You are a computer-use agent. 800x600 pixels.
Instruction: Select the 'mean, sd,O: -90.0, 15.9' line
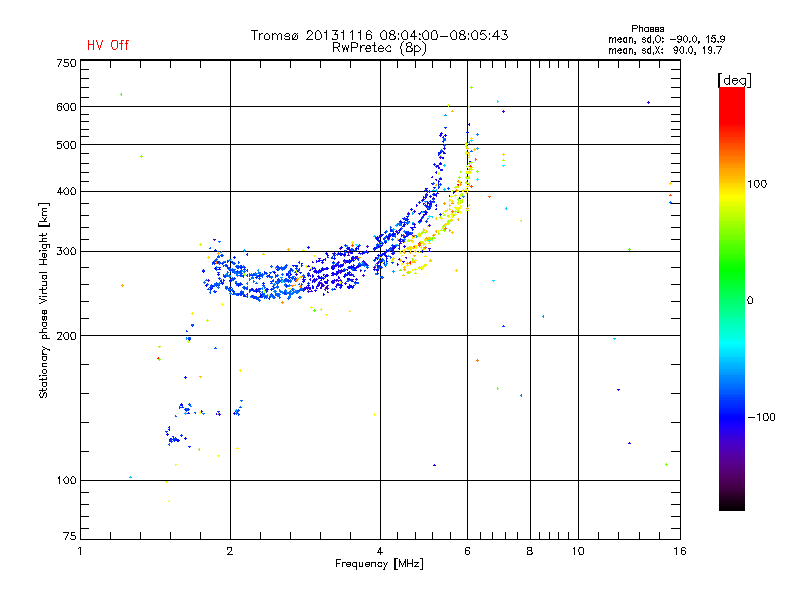coord(666,39)
